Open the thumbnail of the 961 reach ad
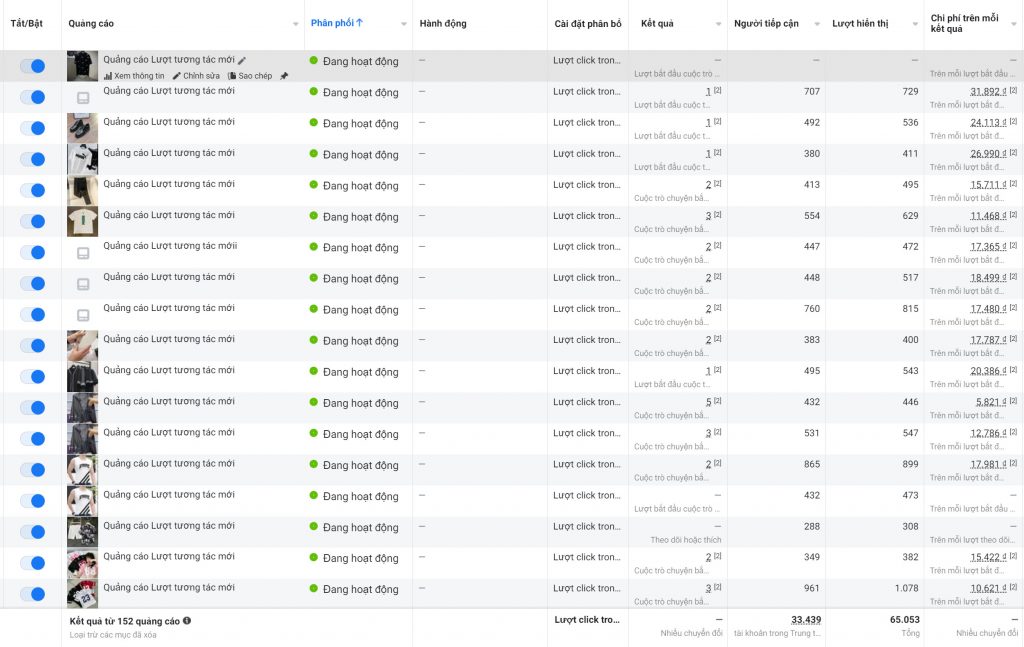 (82, 594)
